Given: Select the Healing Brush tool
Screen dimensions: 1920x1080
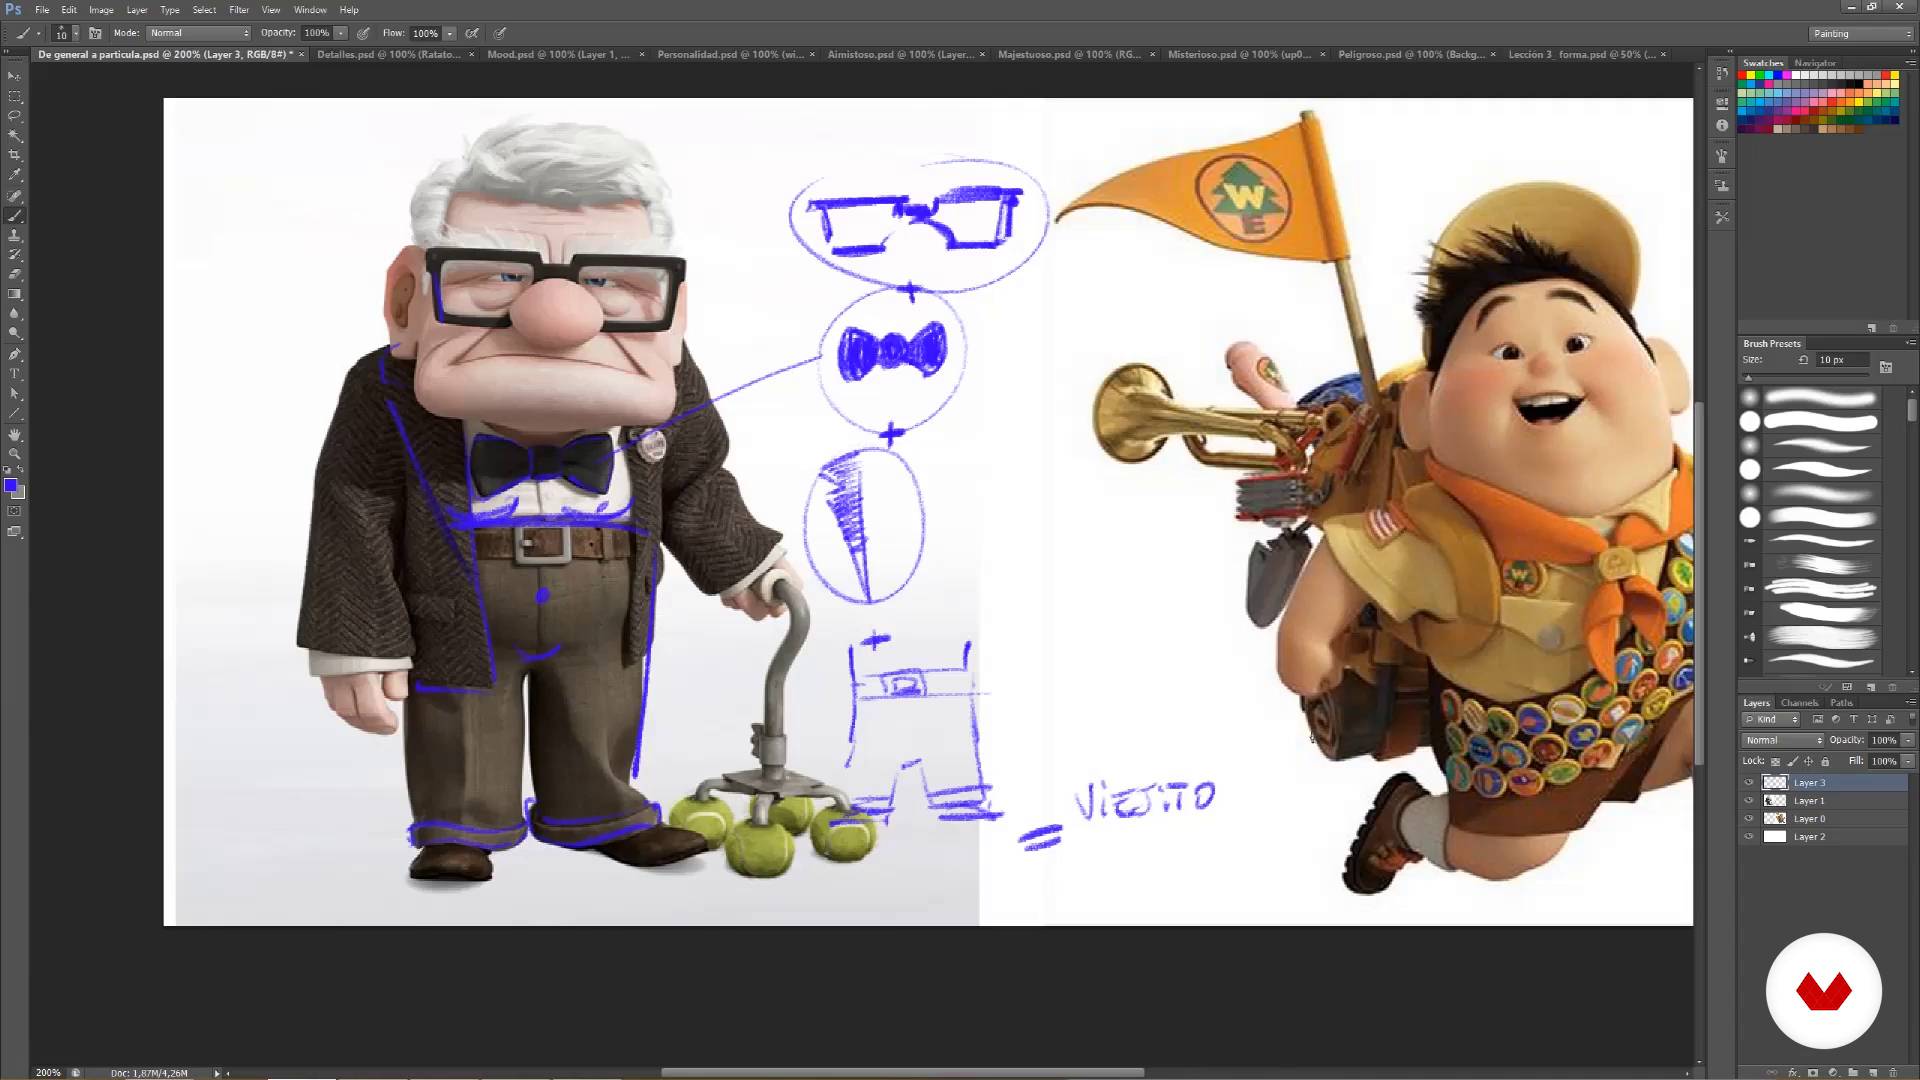Looking at the screenshot, I should 14,196.
